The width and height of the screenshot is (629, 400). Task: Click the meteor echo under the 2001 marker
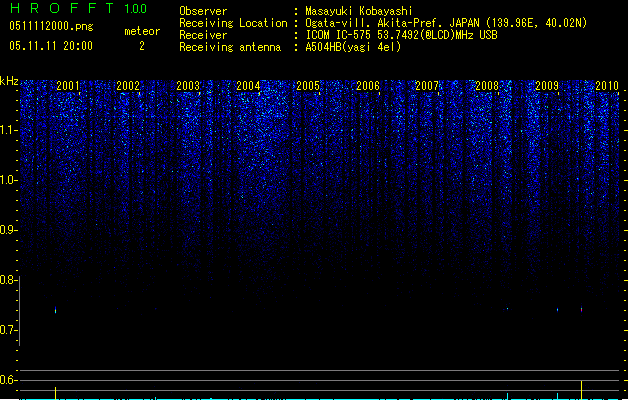coord(55,310)
